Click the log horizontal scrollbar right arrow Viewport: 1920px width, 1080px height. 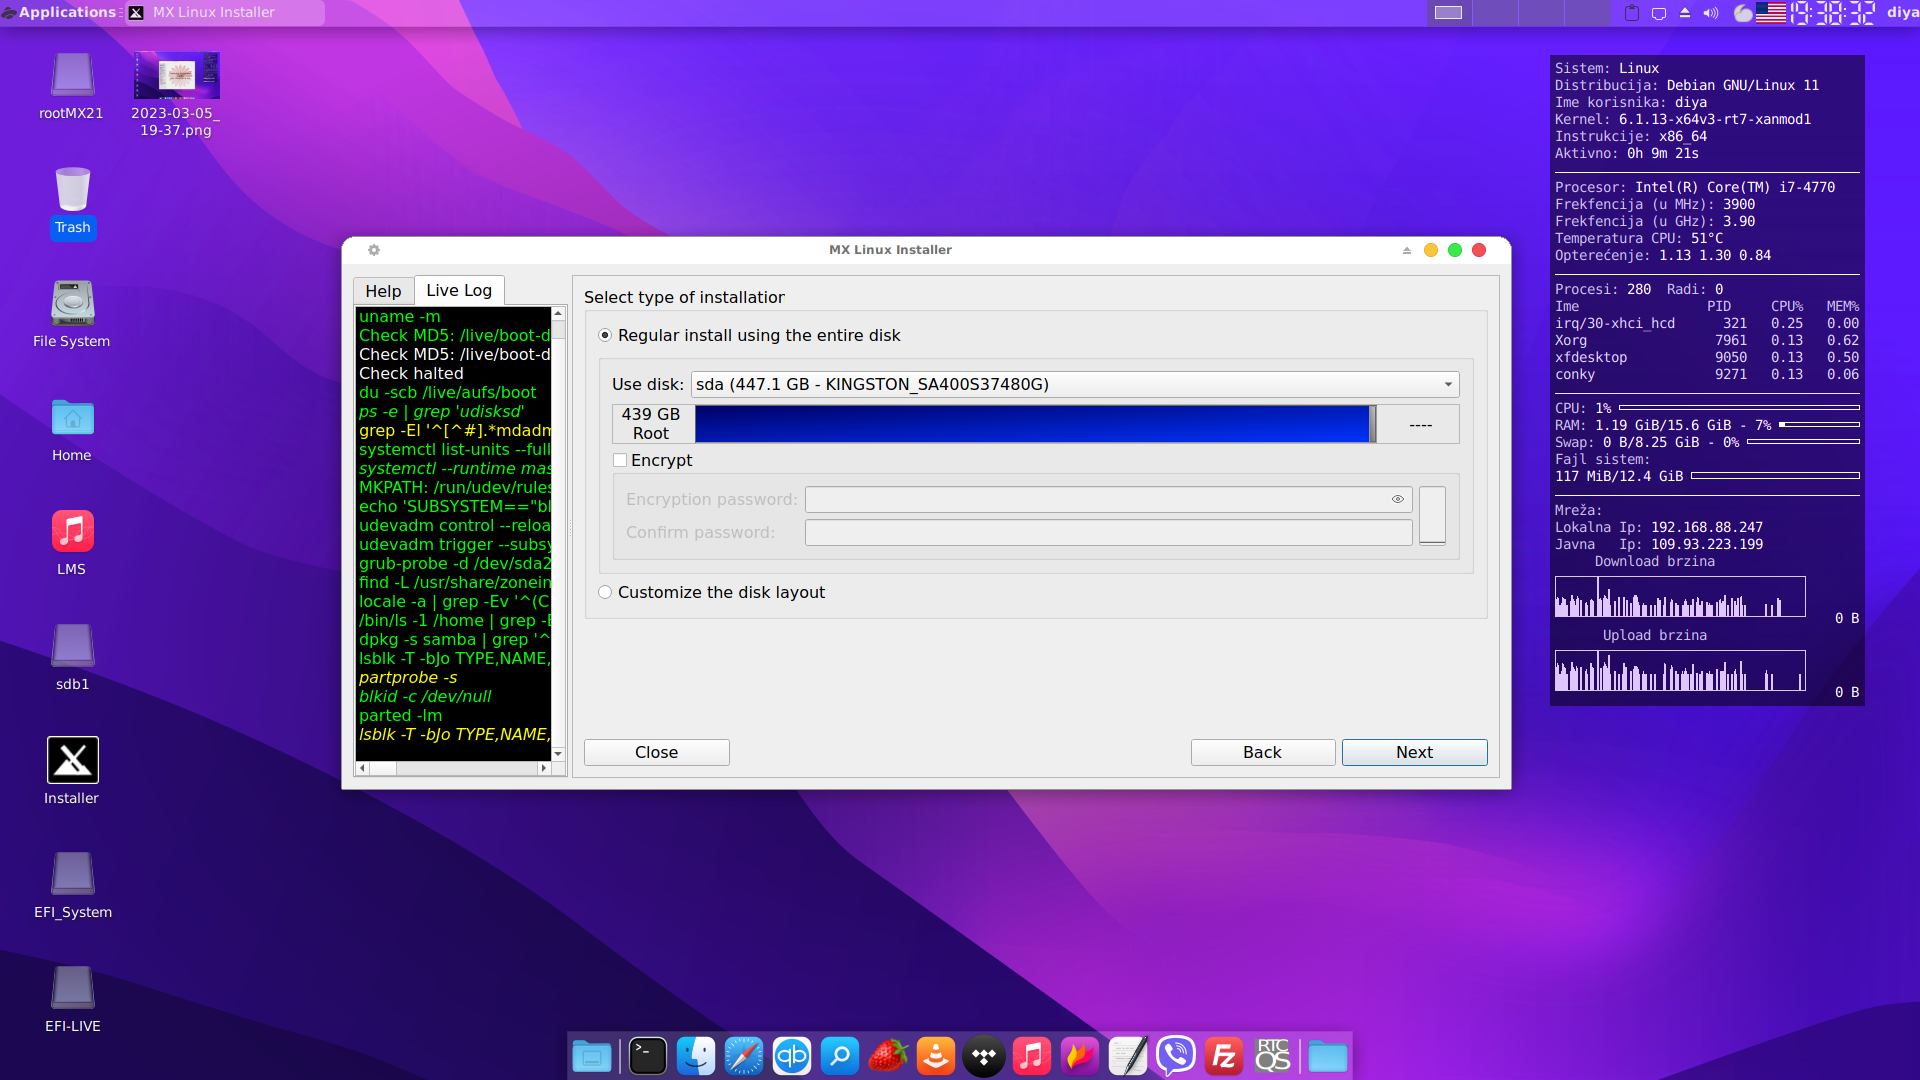(x=544, y=768)
